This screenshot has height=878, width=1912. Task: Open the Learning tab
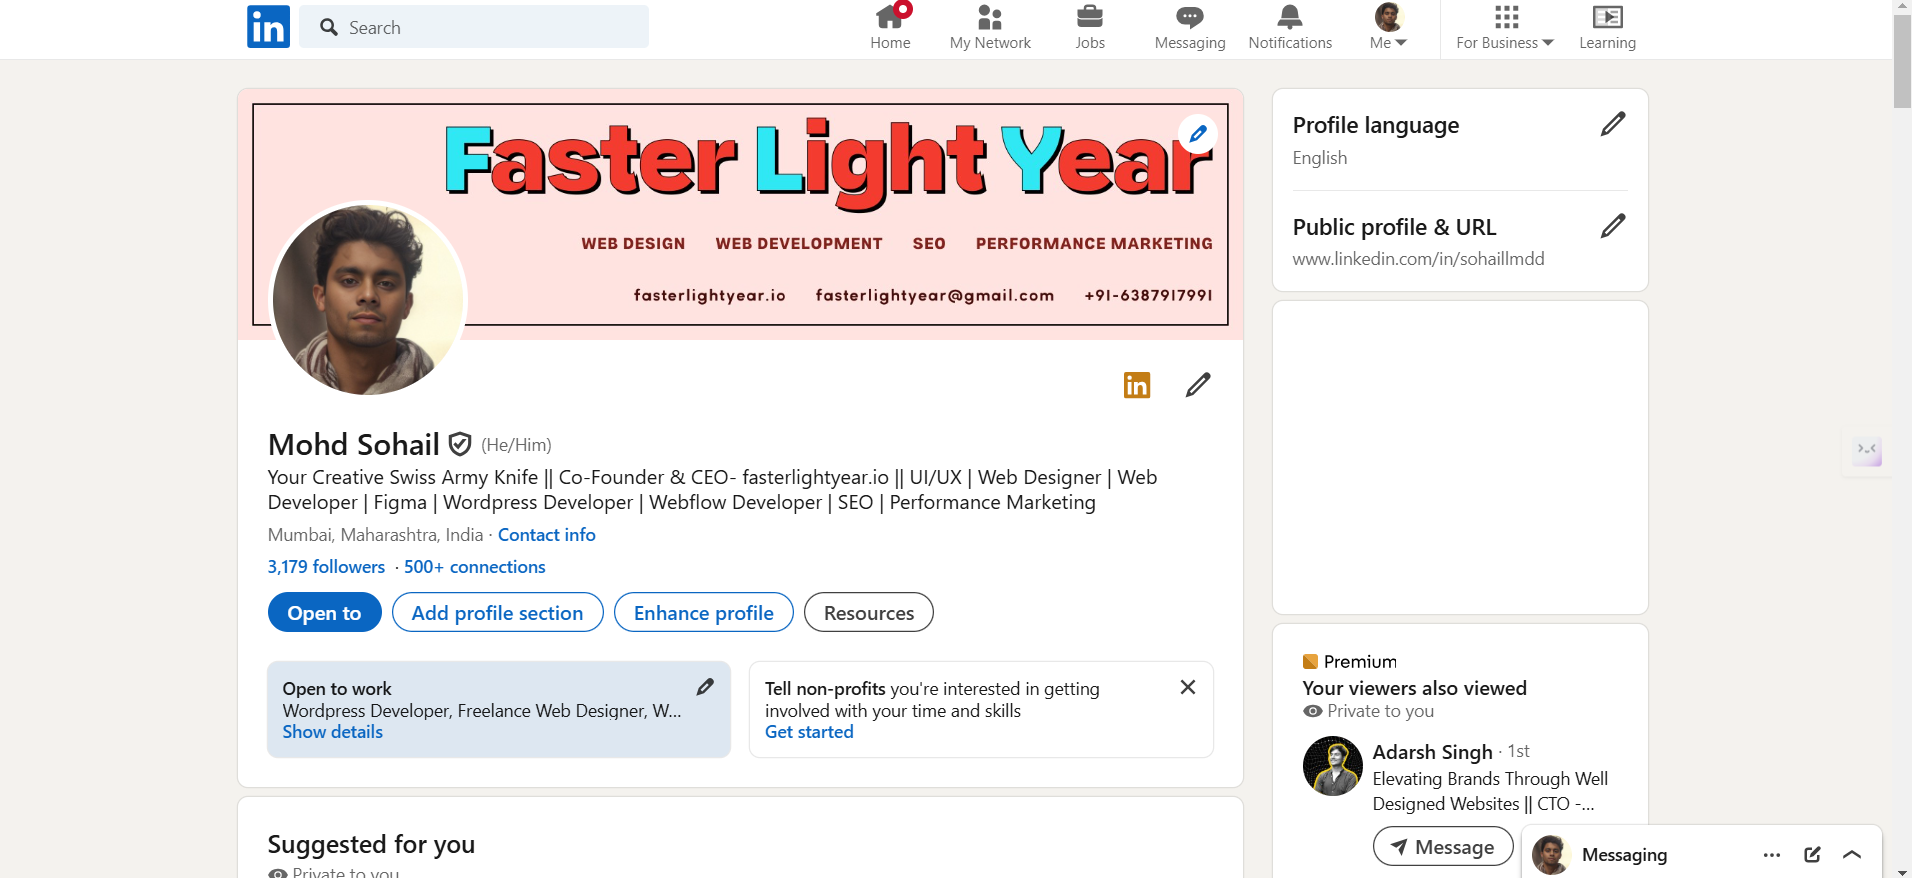[1607, 28]
